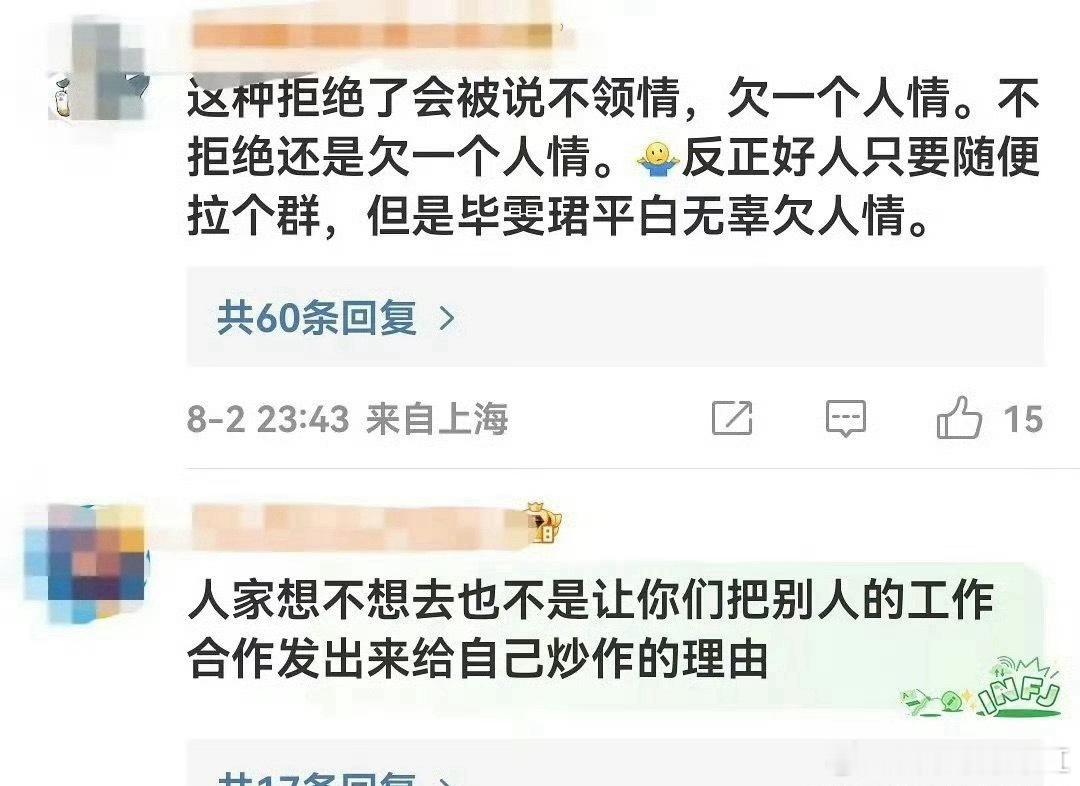Tap the chevron next to 共60条回复

tap(447, 318)
